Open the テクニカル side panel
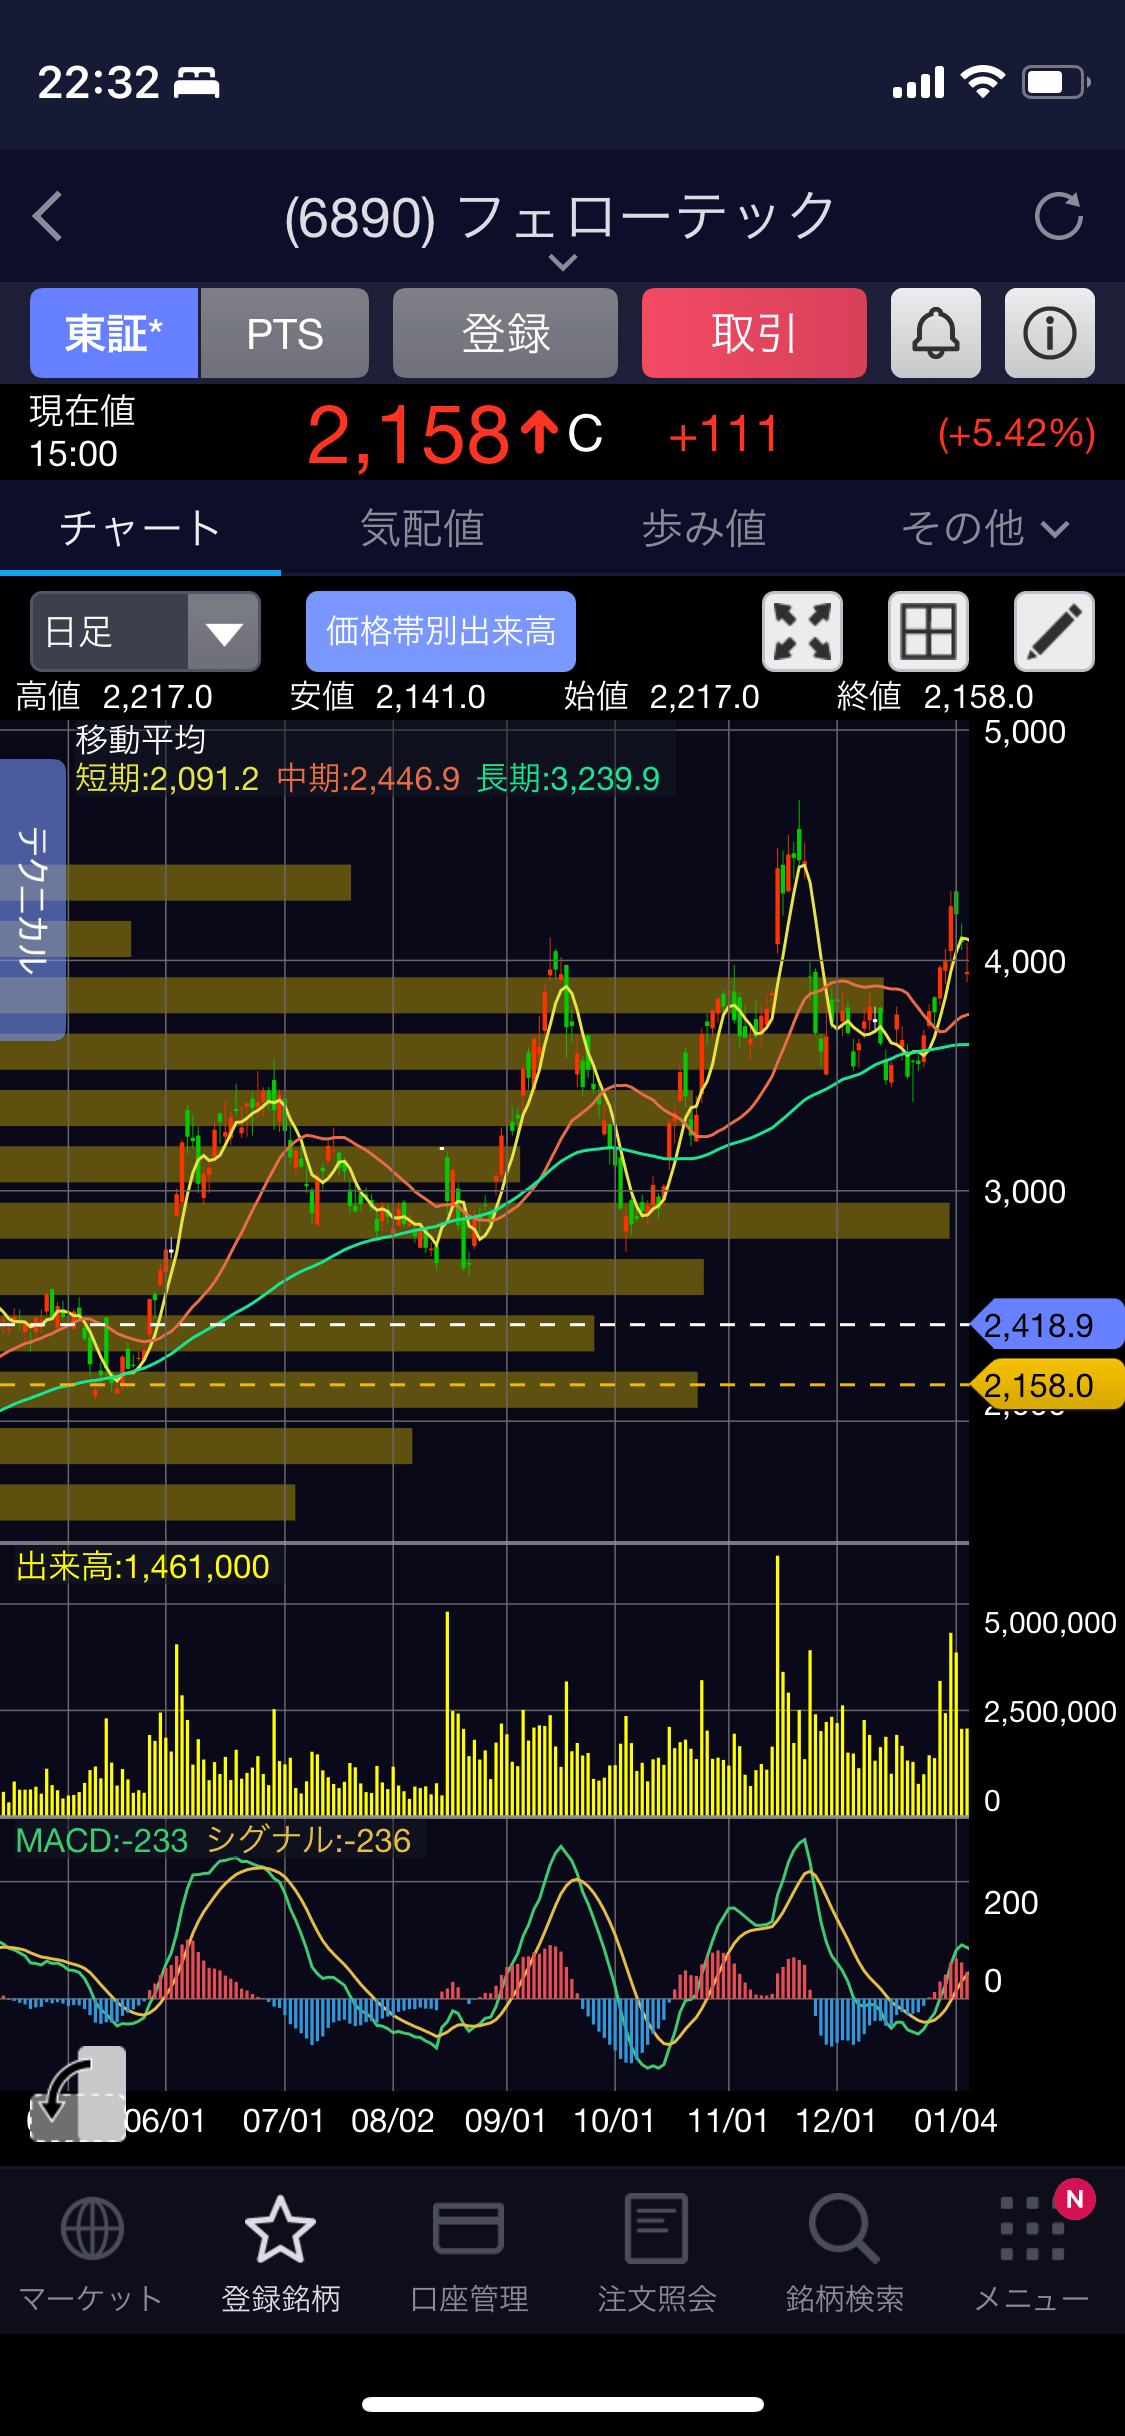Viewport: 1125px width, 2436px height. [32, 900]
